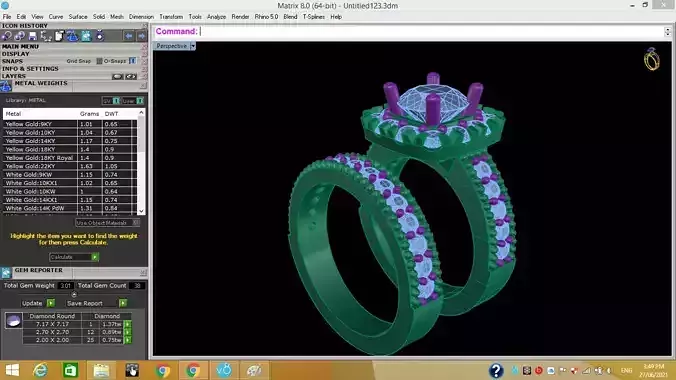Click the Diamond Round gem thumbnail
This screenshot has height=380, width=676.
13,321
